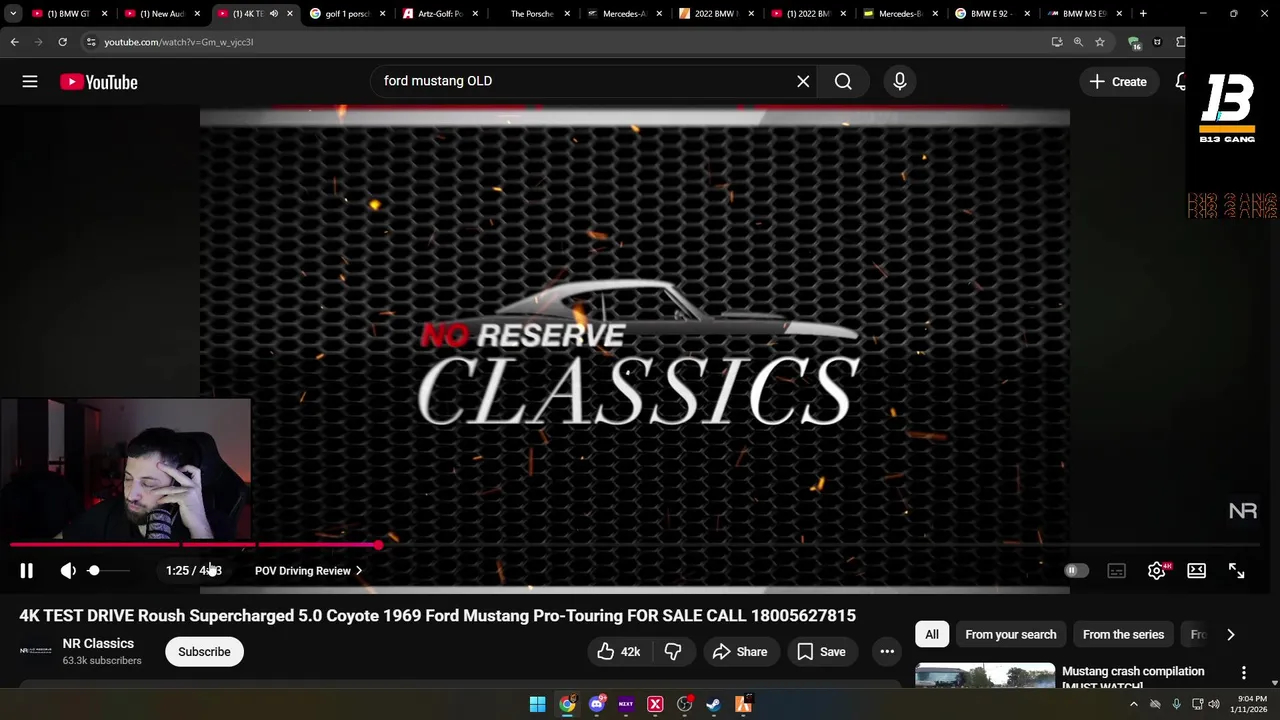Go to the YouTube home logo
1280x720 pixels.
(x=98, y=82)
